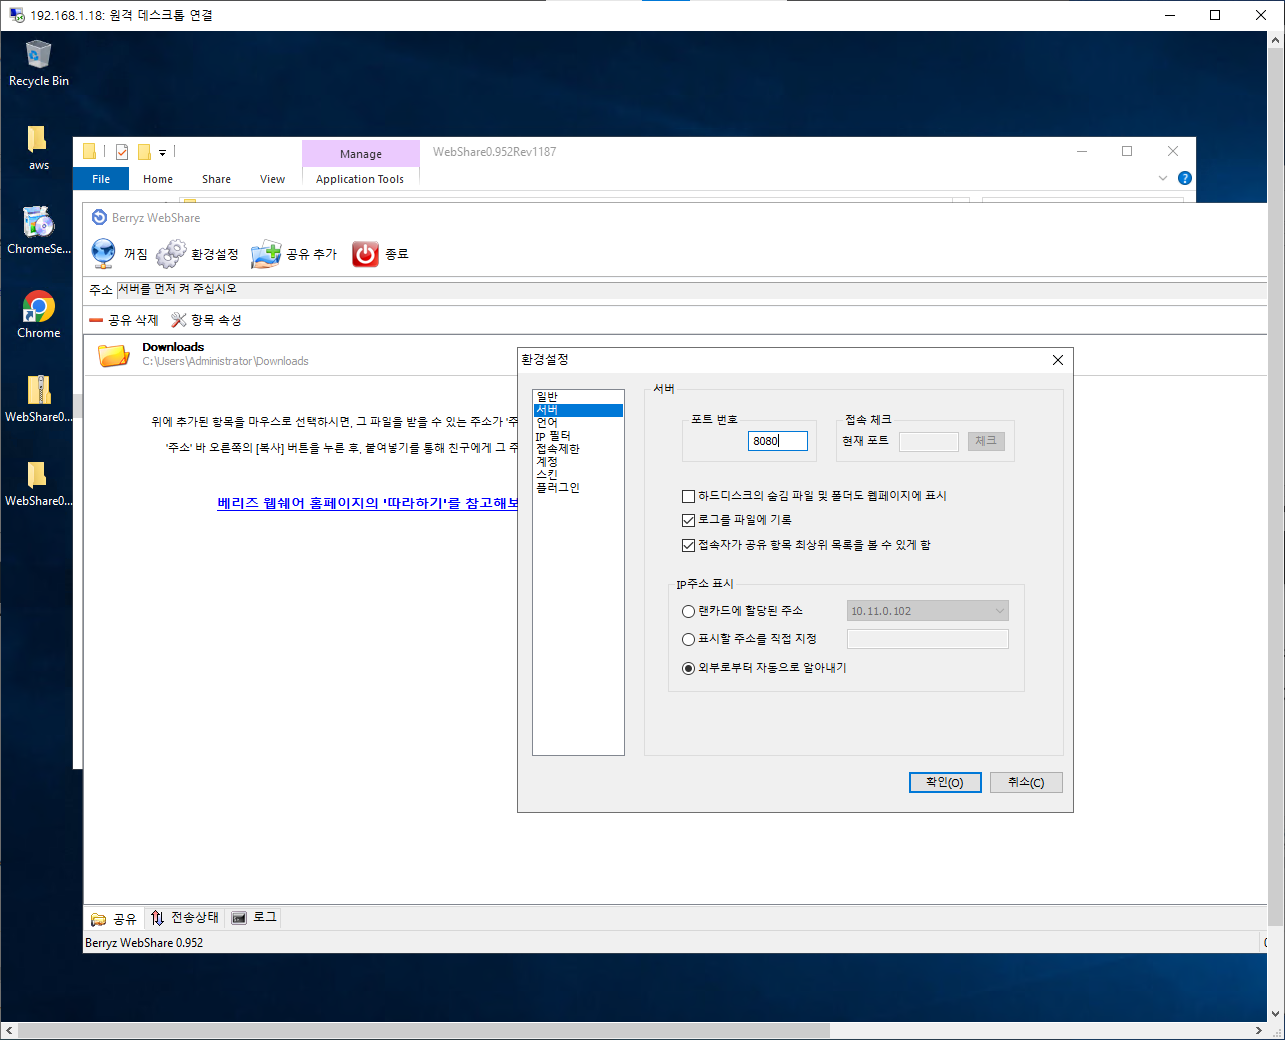Image resolution: width=1285 pixels, height=1040 pixels.
Task: Select 외부로부터 자동으로 알아내기 radio
Action: (x=688, y=668)
